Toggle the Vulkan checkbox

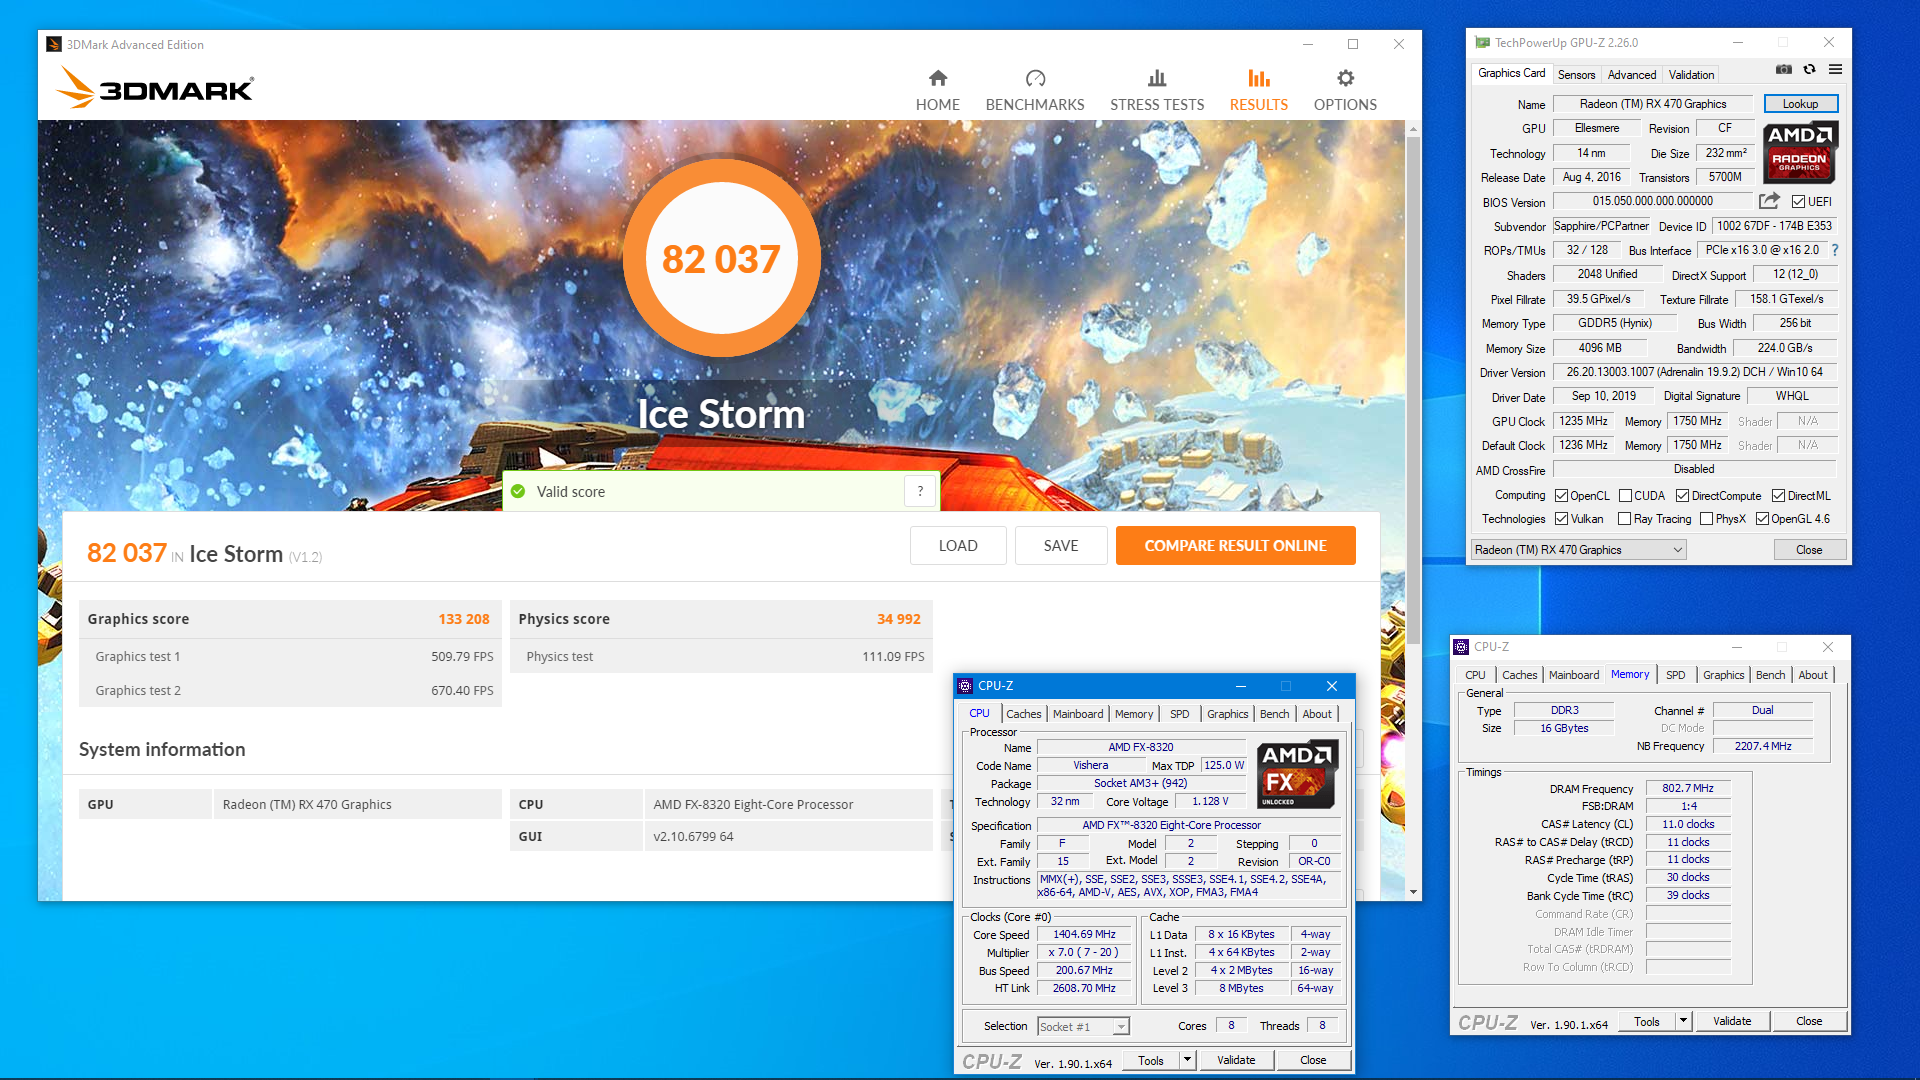(x=1561, y=519)
